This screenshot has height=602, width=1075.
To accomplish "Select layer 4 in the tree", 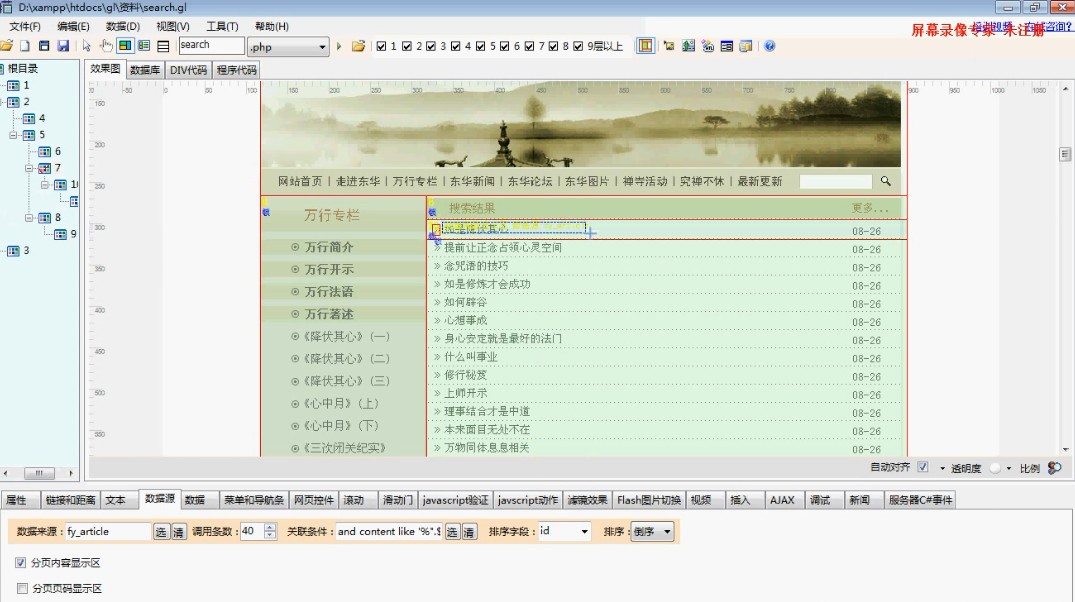I will click(x=35, y=118).
